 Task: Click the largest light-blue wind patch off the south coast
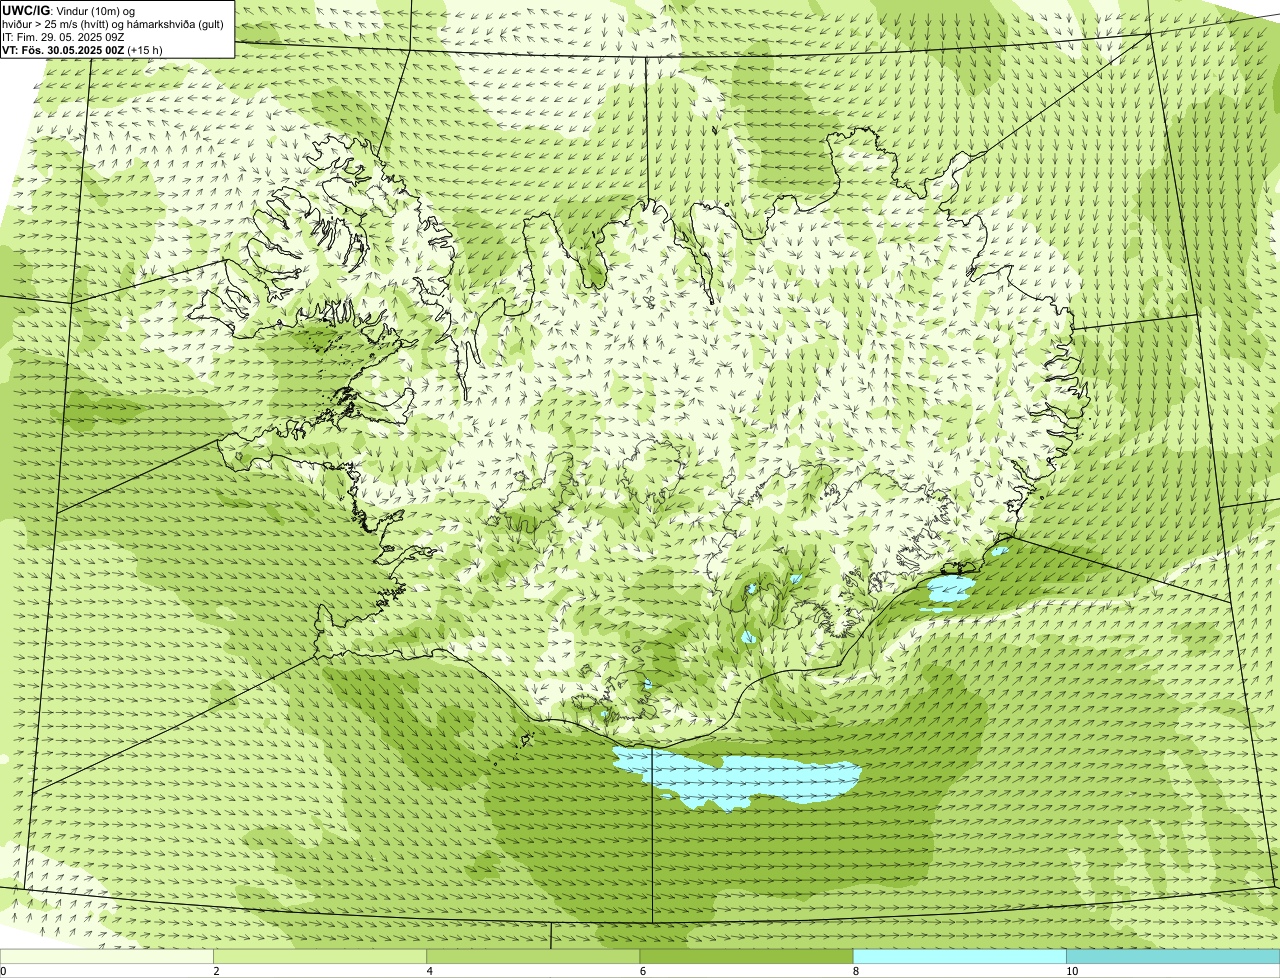(x=735, y=778)
